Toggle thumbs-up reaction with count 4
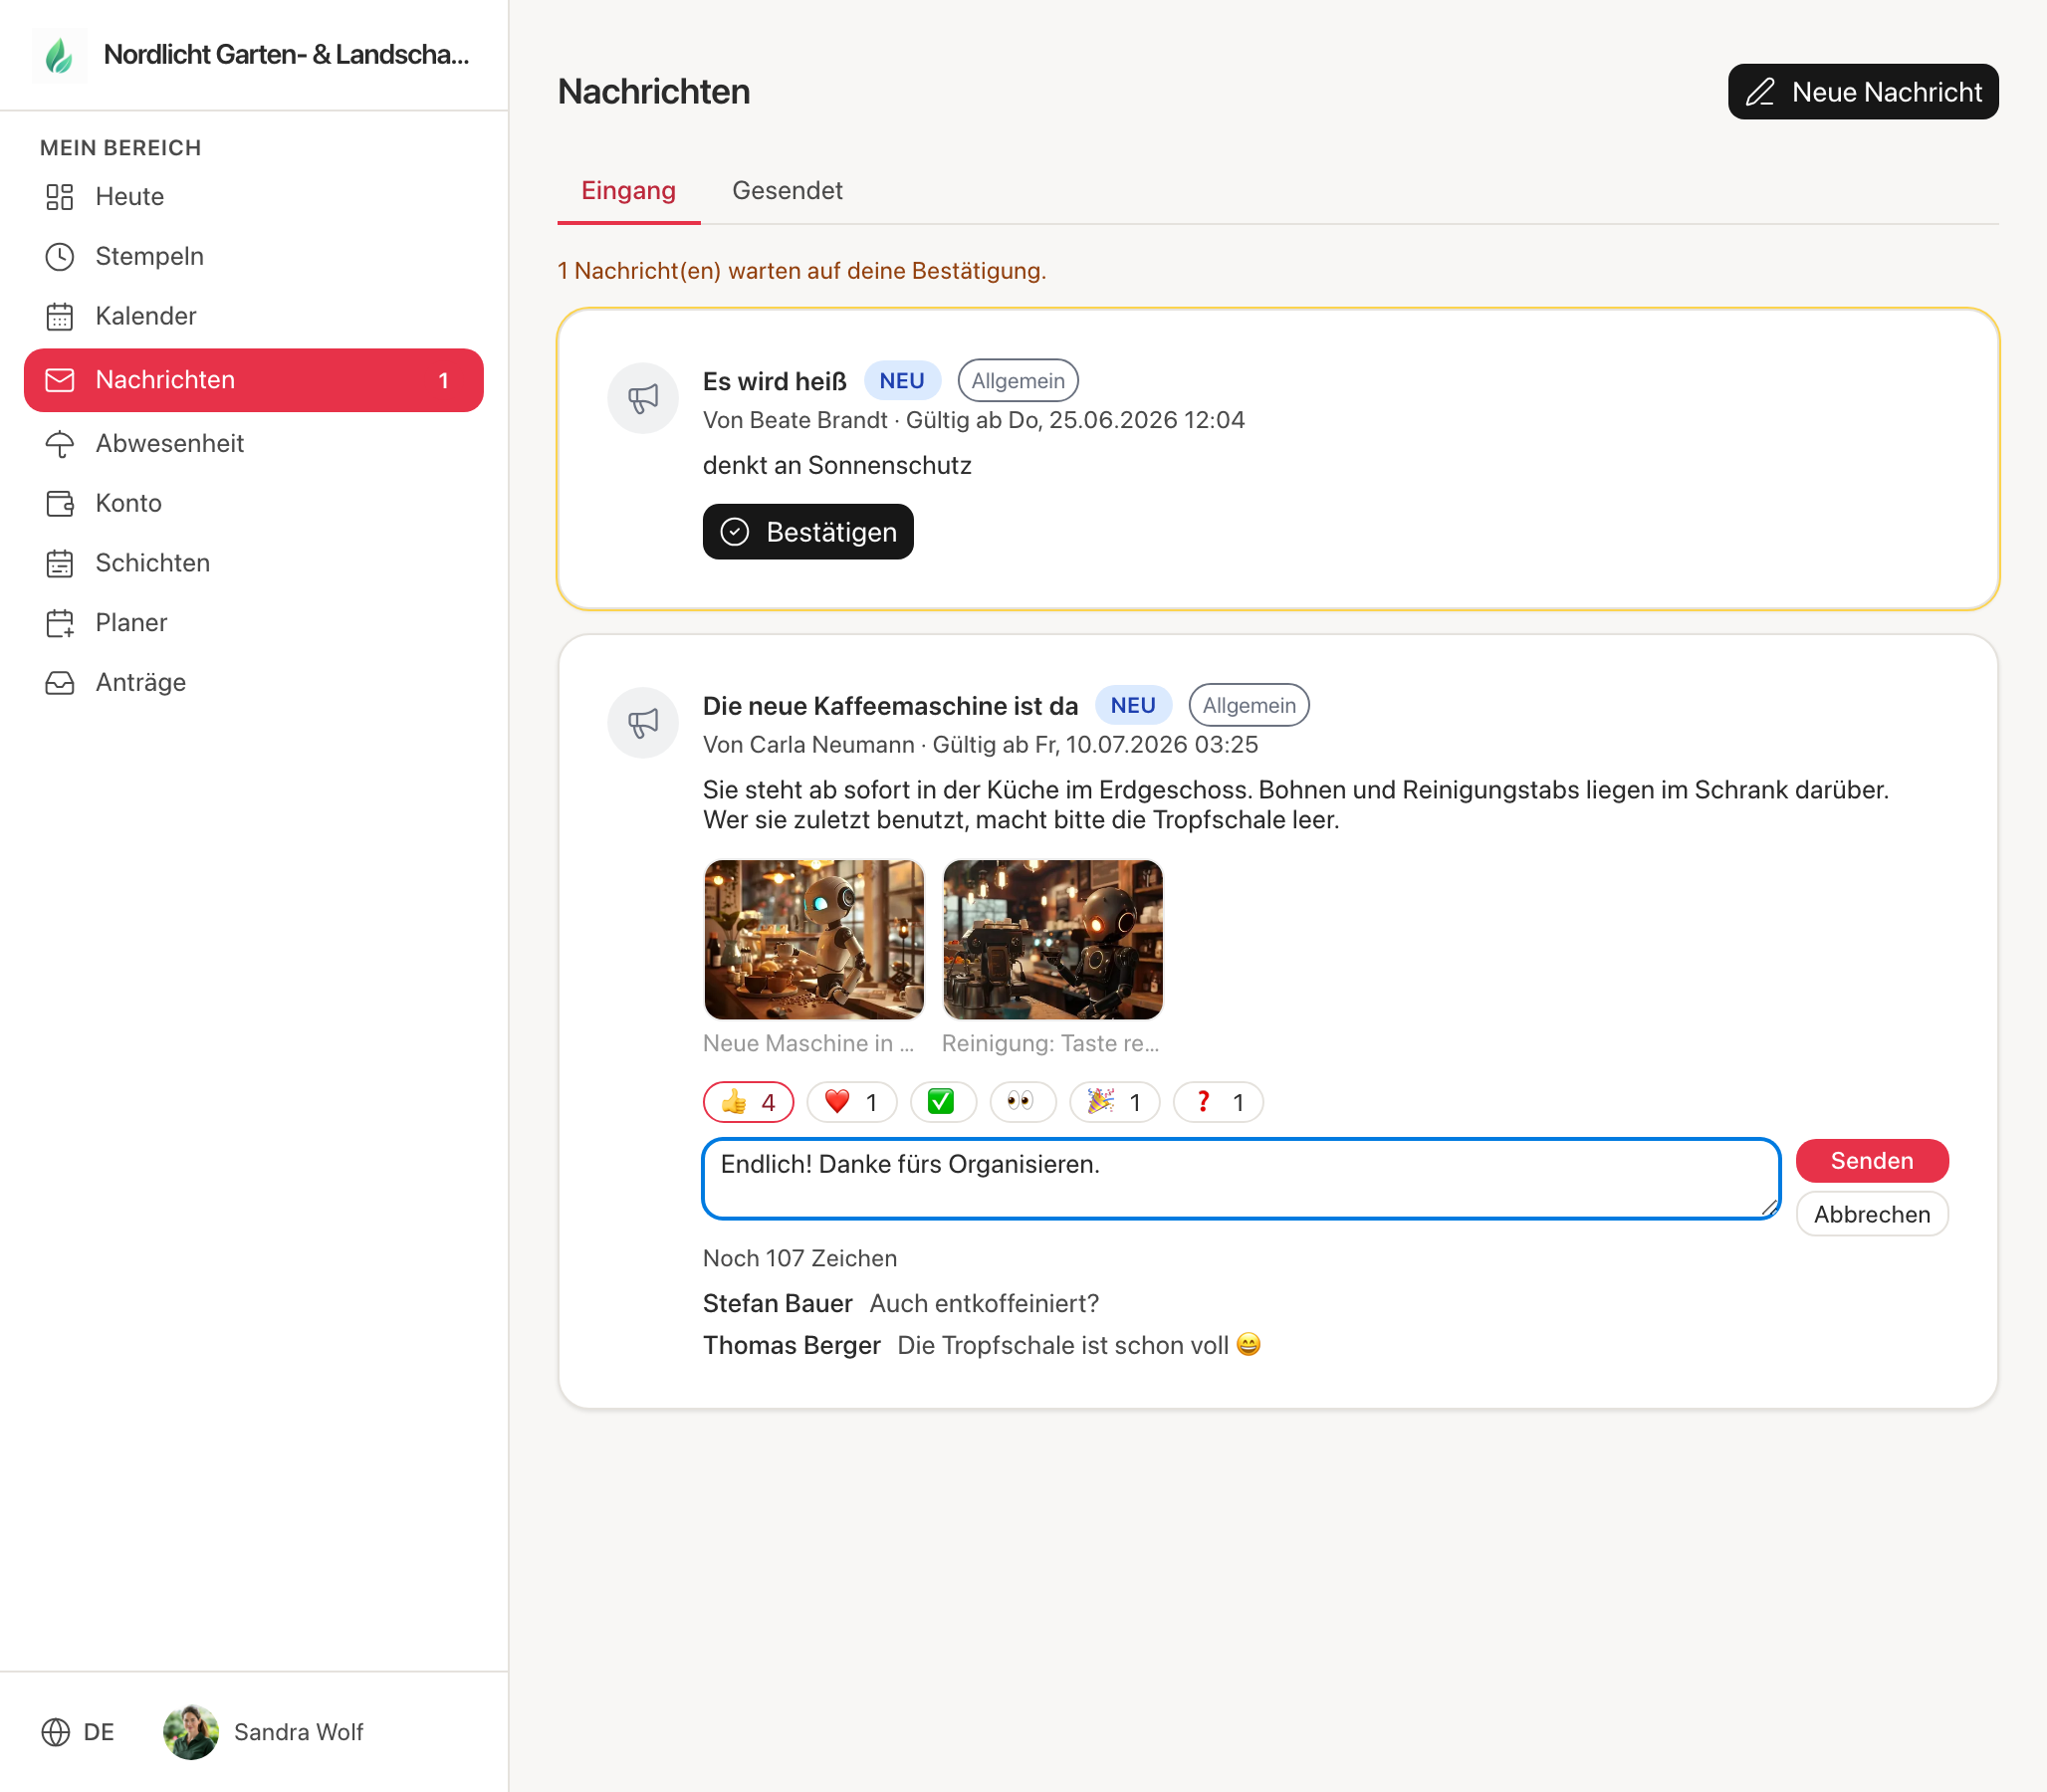 [748, 1102]
